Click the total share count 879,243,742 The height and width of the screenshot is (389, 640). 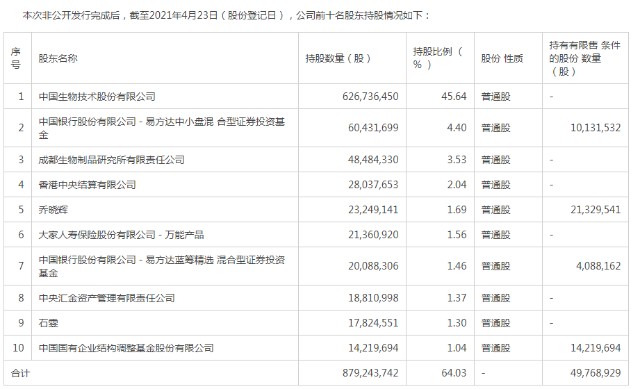[370, 373]
